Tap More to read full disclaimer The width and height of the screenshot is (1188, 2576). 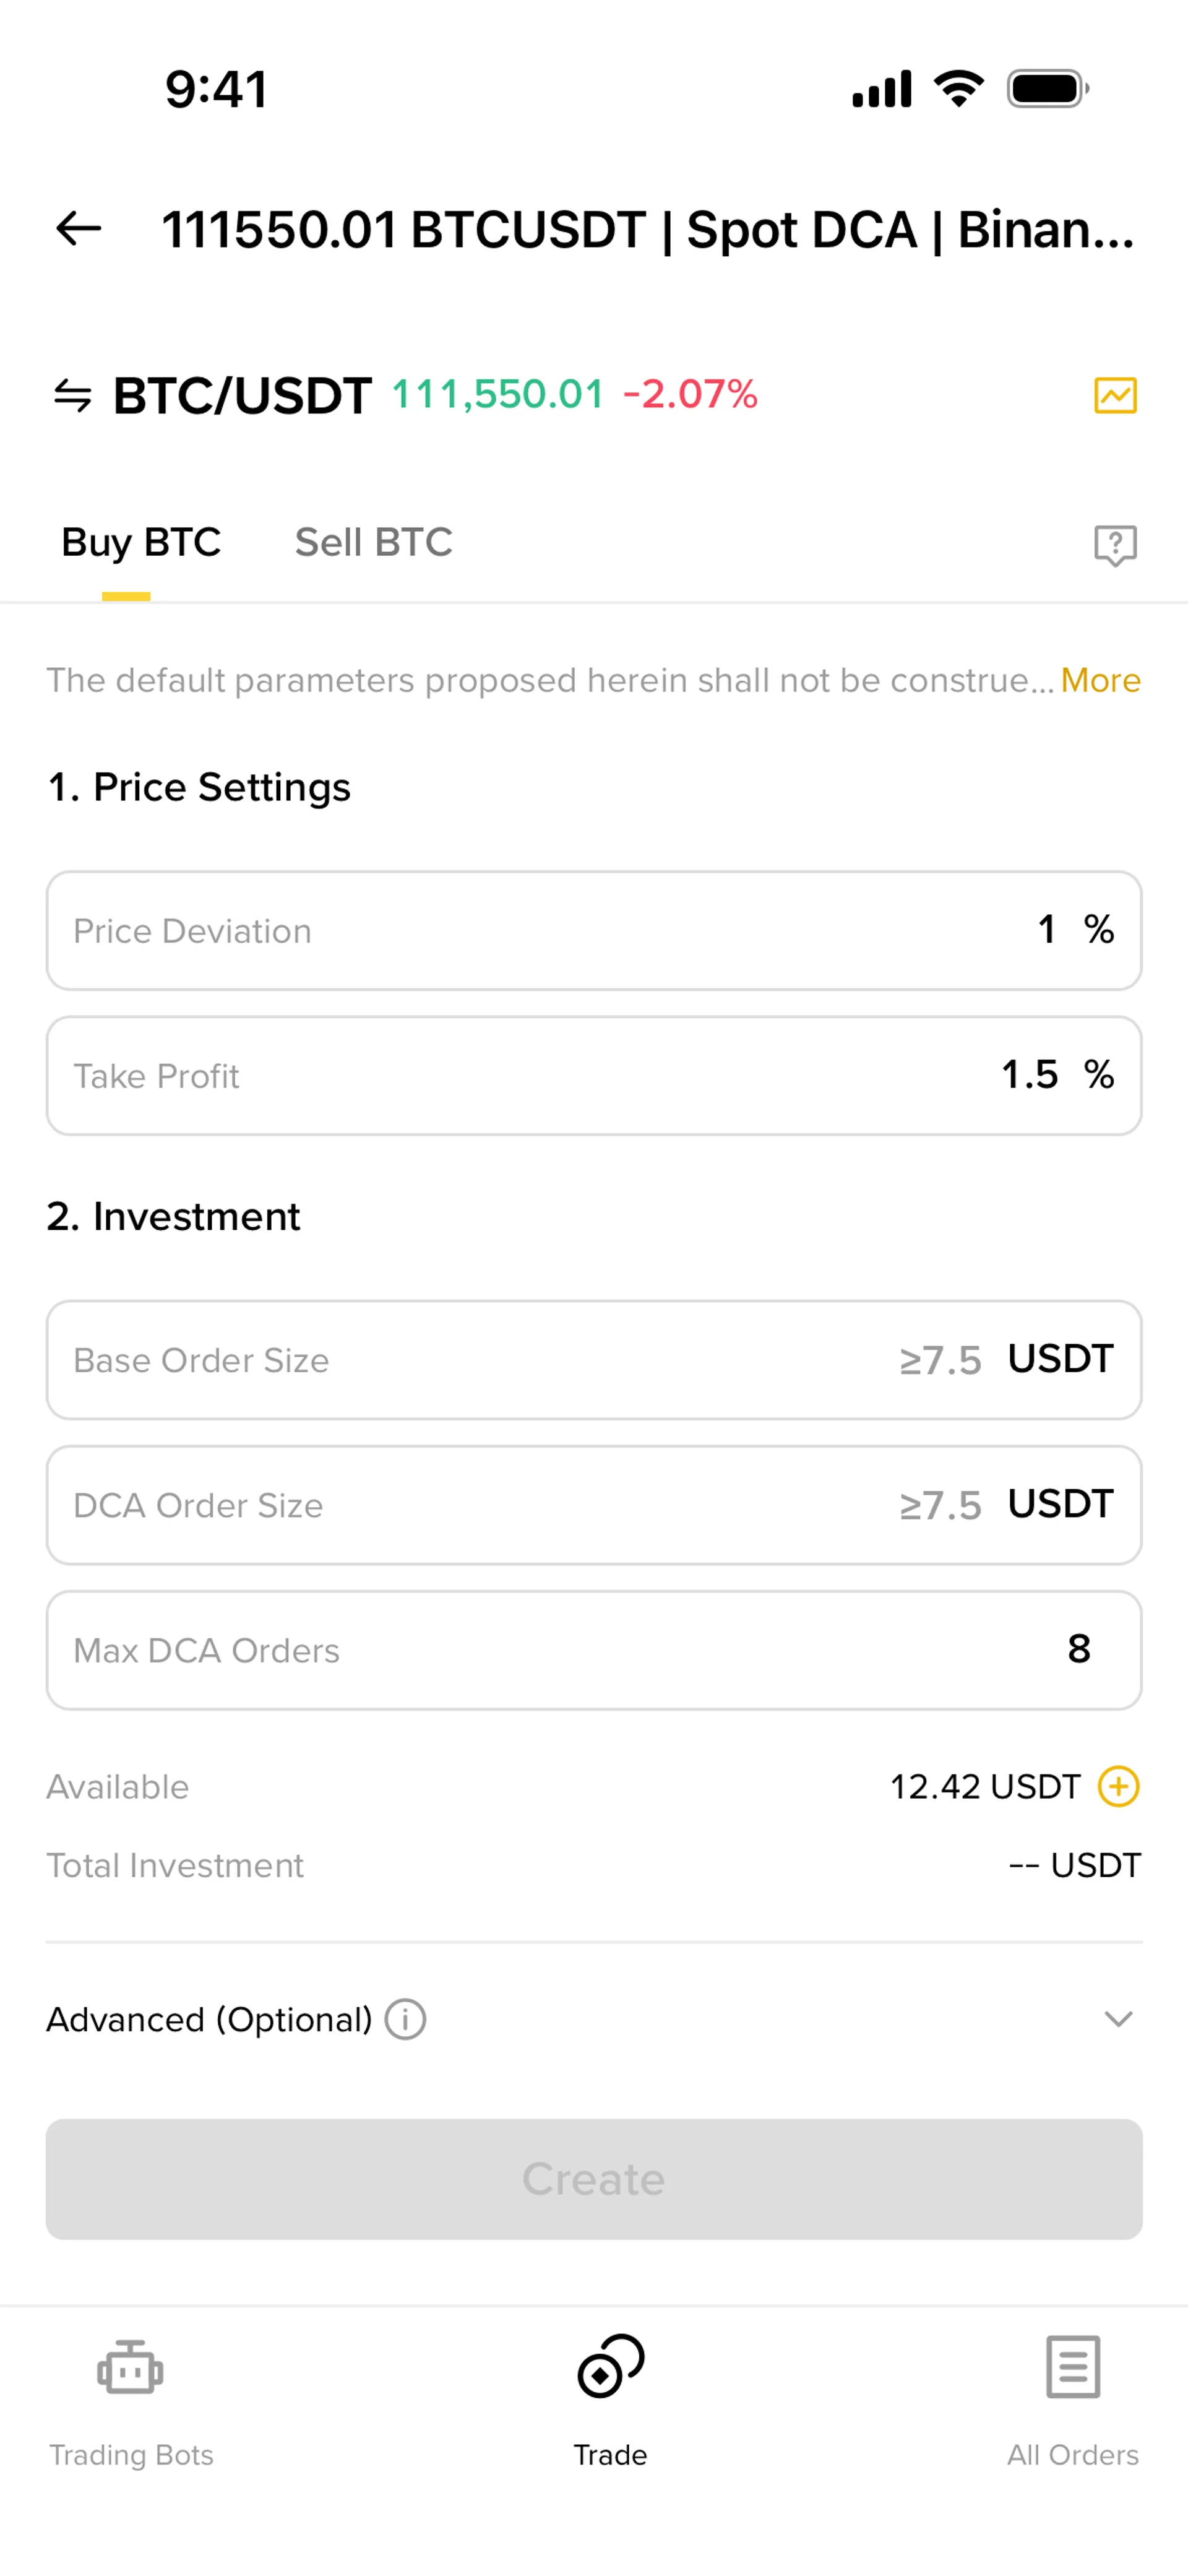coord(1100,680)
